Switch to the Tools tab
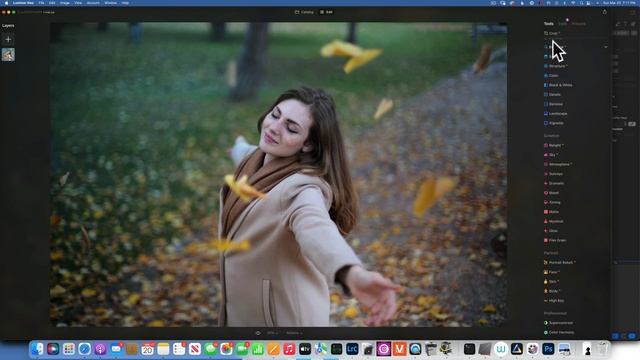Image resolution: width=640 pixels, height=360 pixels. pos(549,24)
